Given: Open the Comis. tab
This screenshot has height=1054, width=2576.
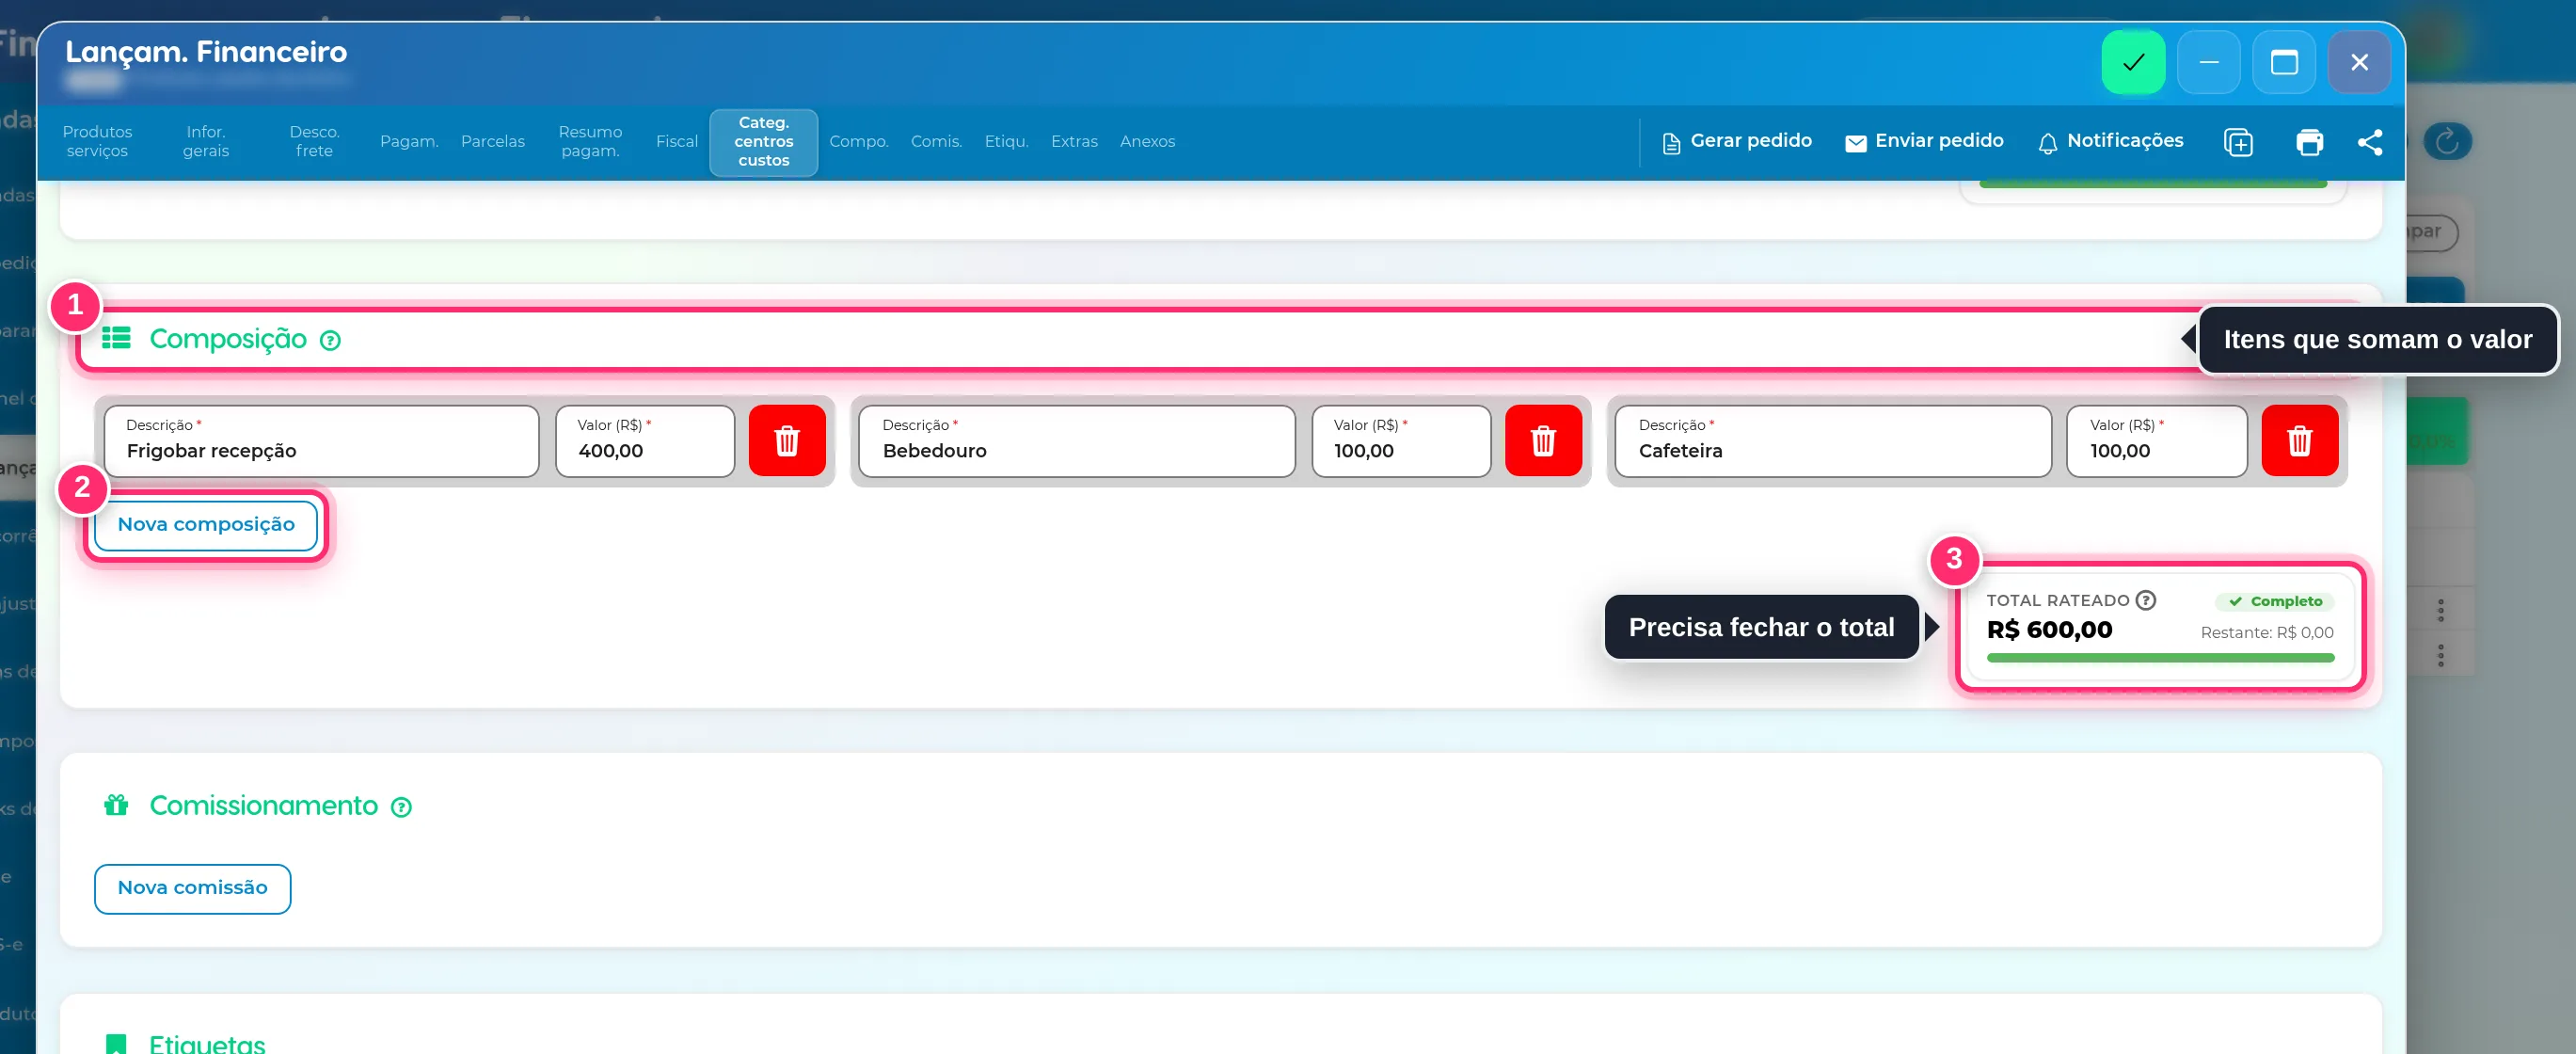Looking at the screenshot, I should (936, 141).
